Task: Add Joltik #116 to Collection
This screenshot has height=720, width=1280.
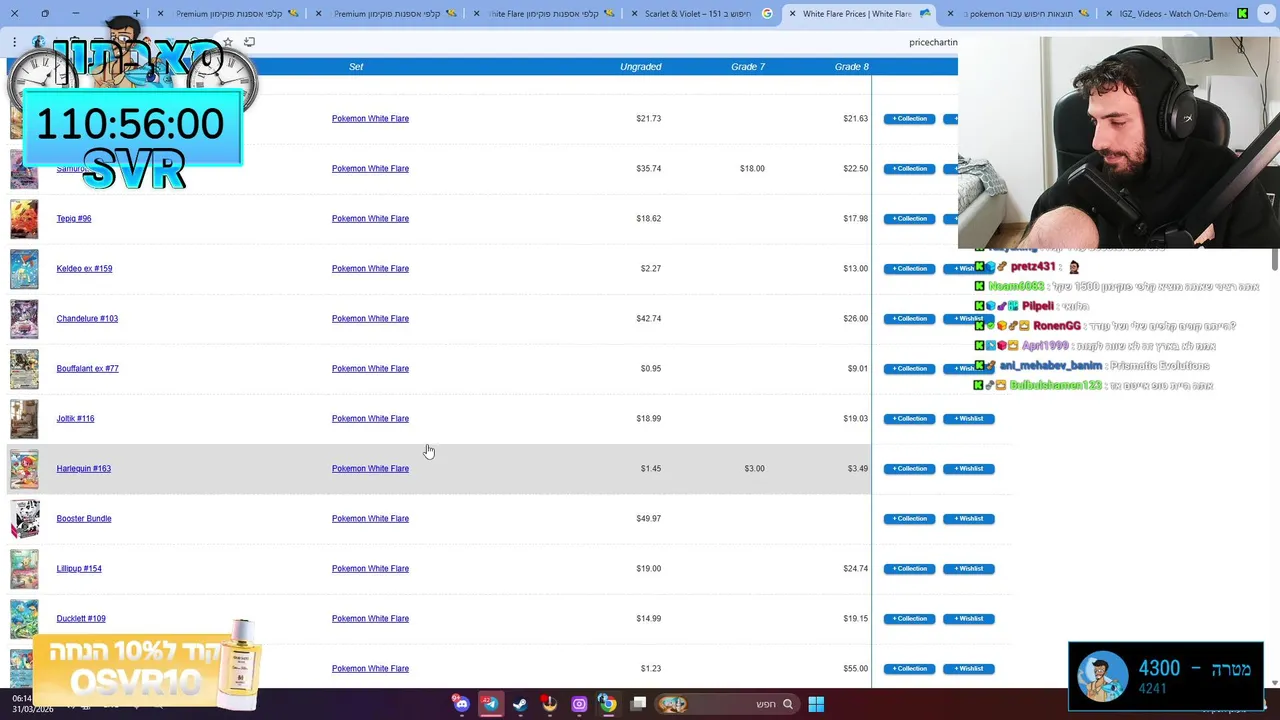Action: (x=909, y=419)
